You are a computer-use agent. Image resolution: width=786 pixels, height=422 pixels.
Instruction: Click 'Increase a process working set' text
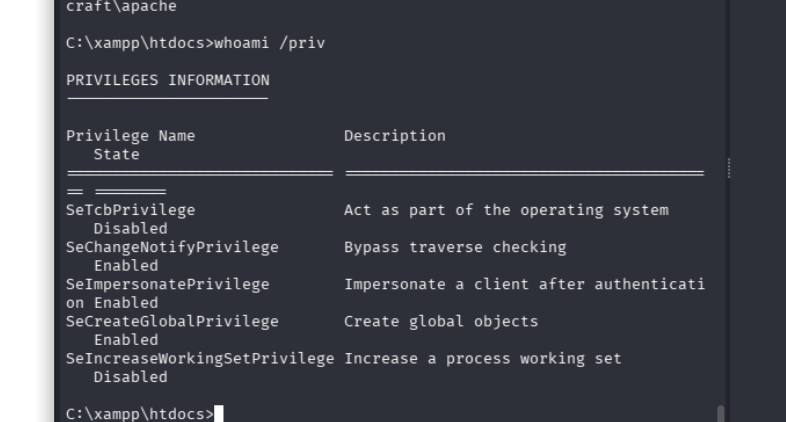pyautogui.click(x=482, y=358)
